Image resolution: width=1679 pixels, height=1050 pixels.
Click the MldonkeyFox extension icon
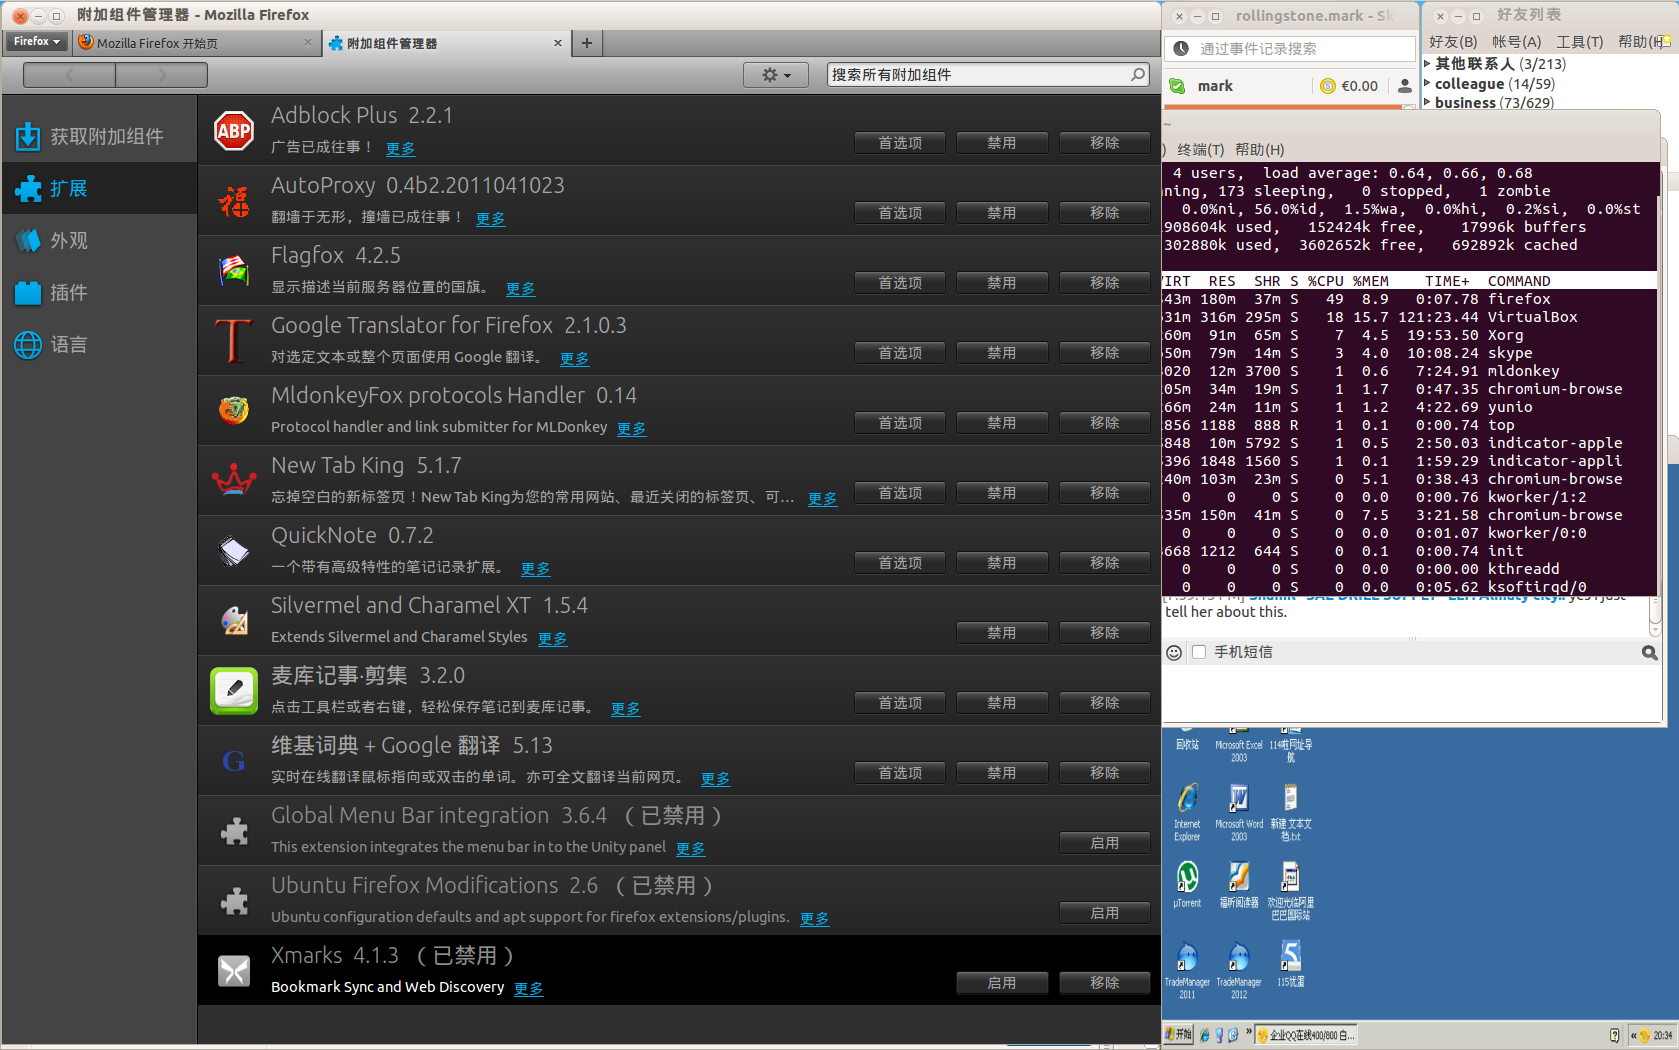coord(234,410)
